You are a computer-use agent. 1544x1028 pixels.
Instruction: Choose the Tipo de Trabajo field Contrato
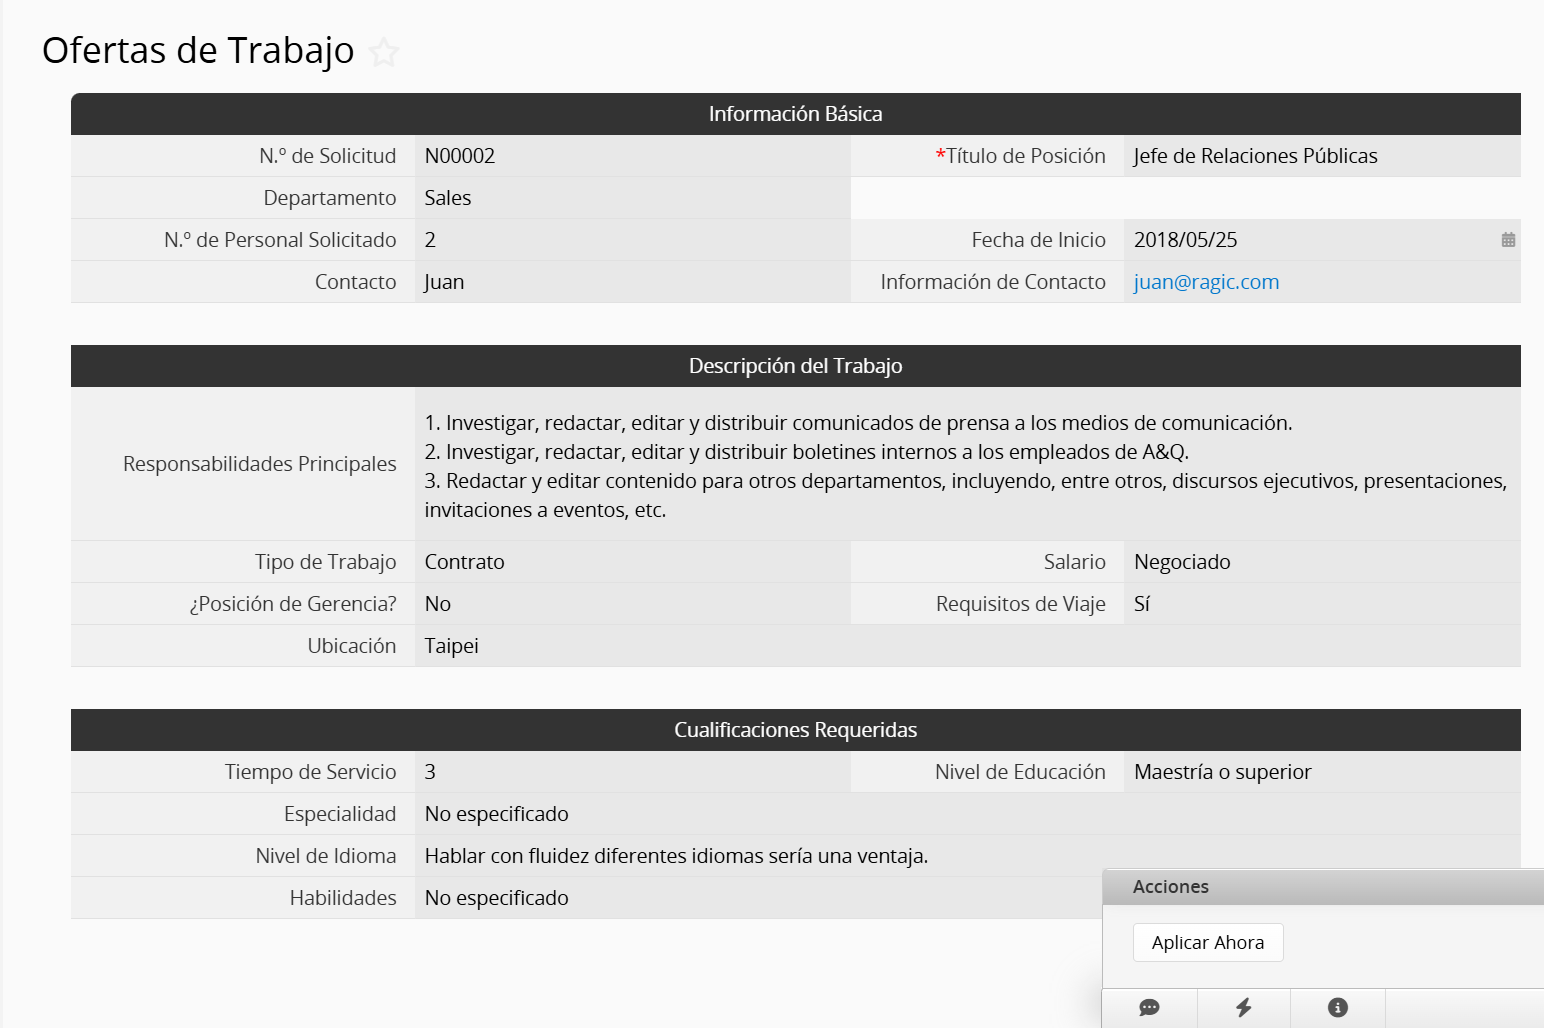coord(464,562)
